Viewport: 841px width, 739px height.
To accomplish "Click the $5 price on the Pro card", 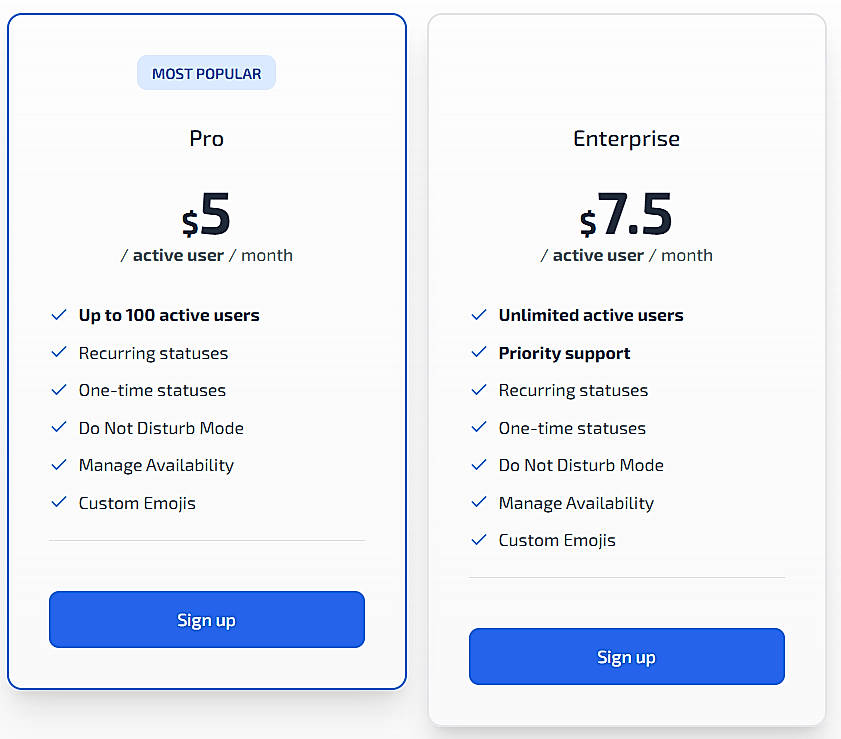I will tap(206, 210).
